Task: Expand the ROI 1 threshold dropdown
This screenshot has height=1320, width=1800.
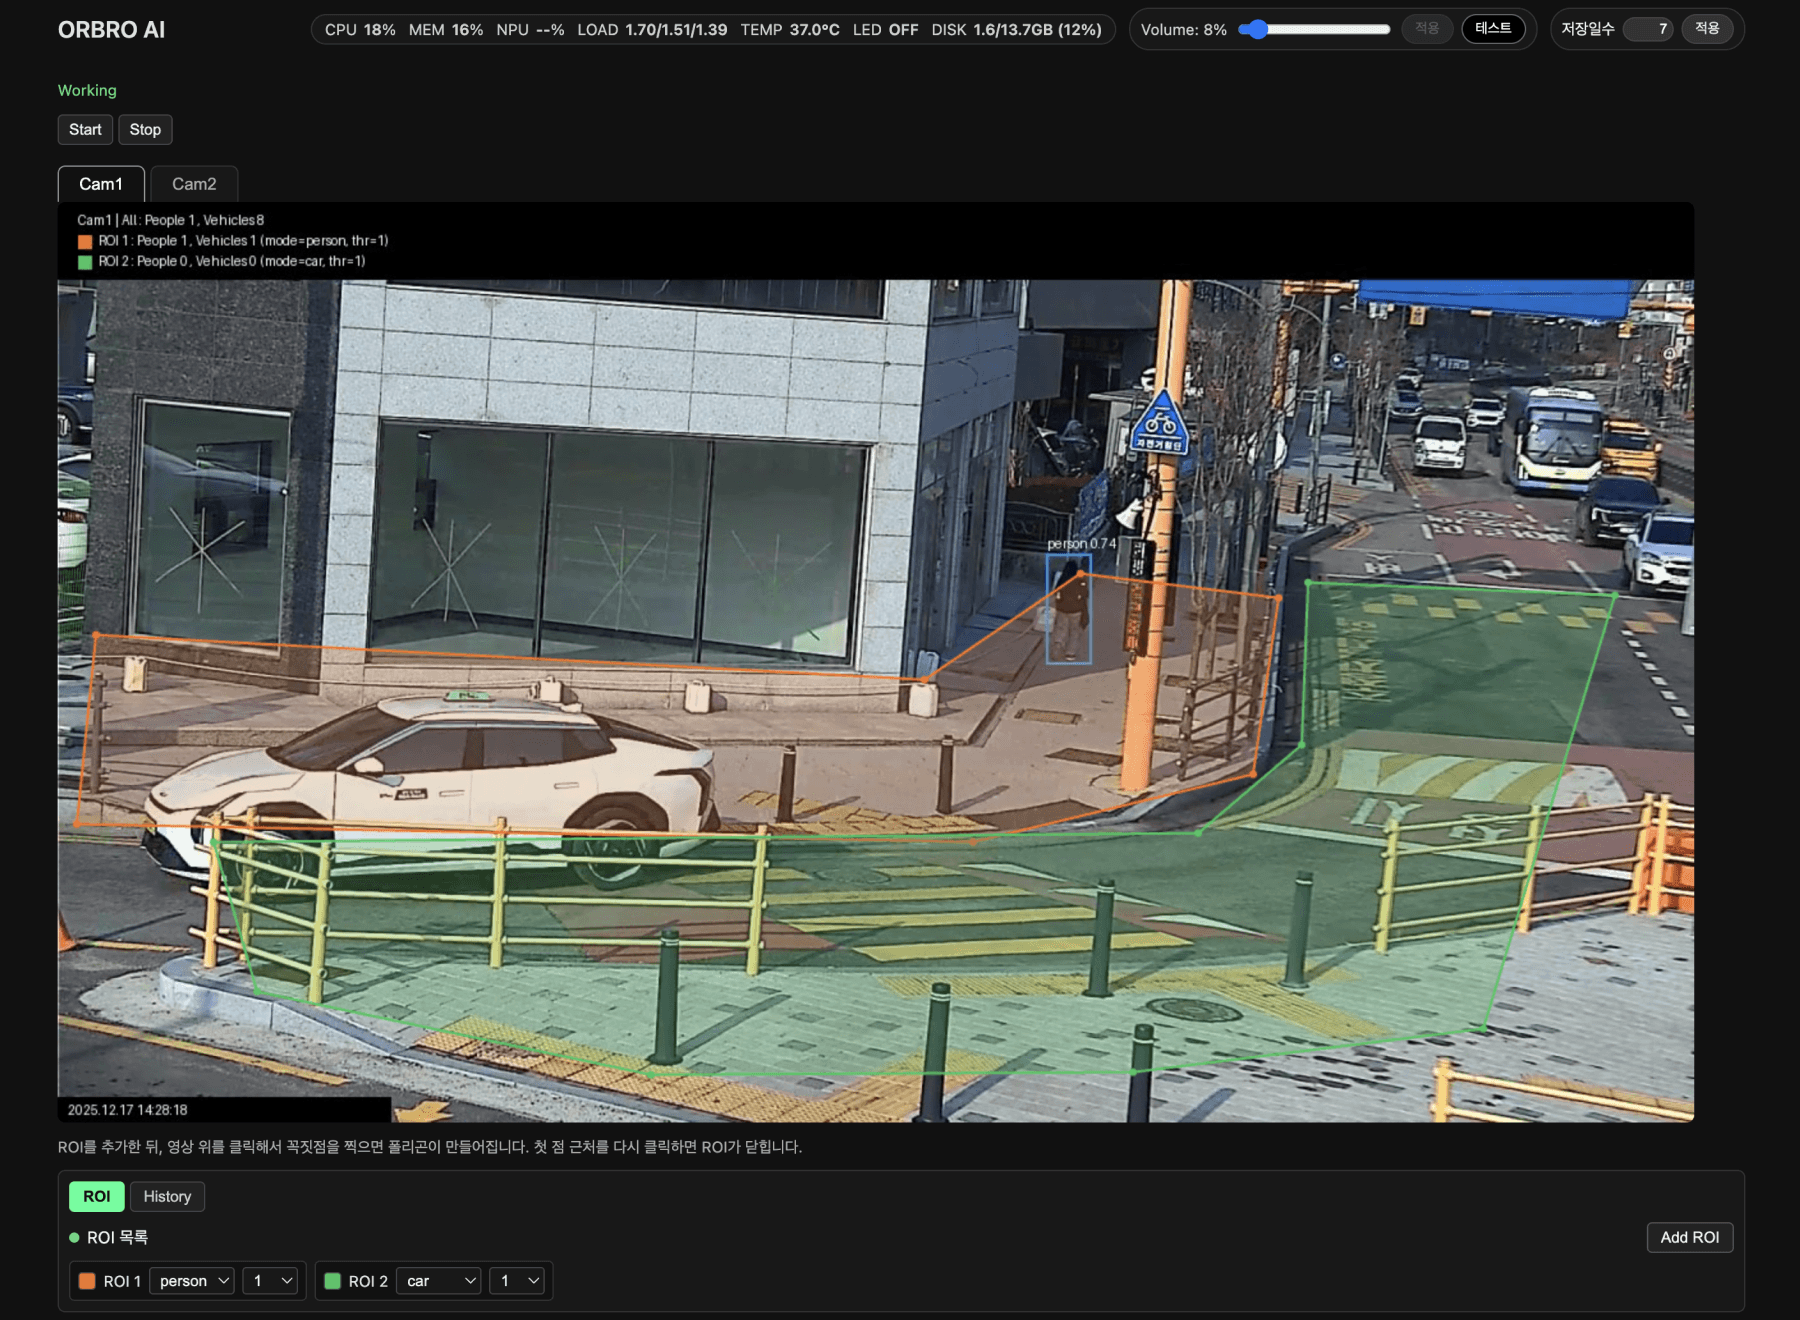Action: [x=271, y=1281]
